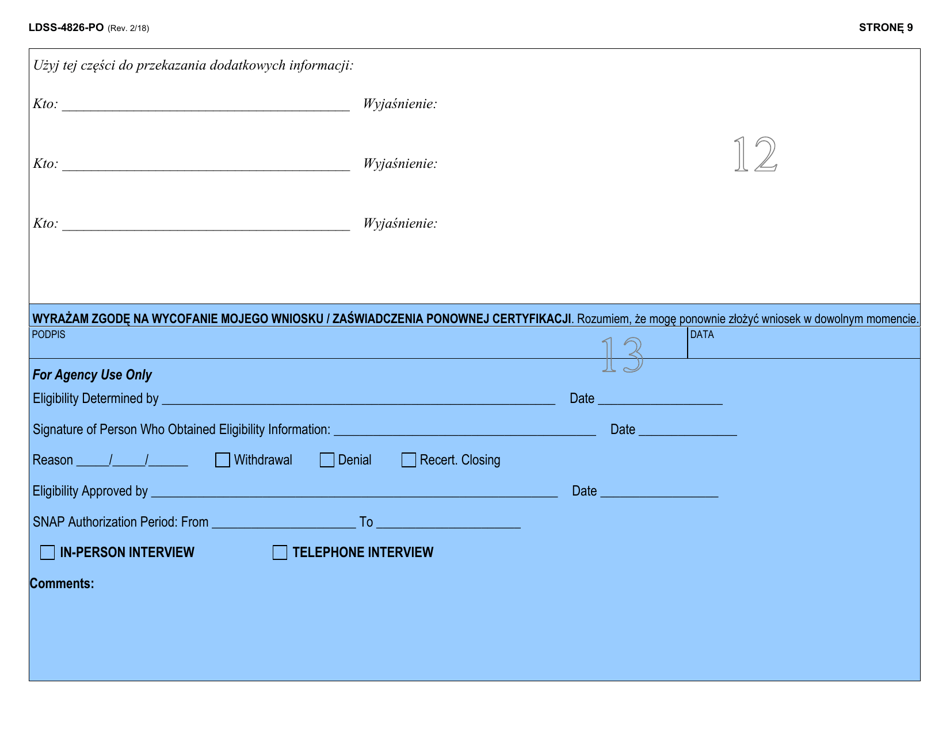950x733 pixels.
Task: Enable the IN-PERSON INTERVIEW checkbox
Action: (x=47, y=551)
